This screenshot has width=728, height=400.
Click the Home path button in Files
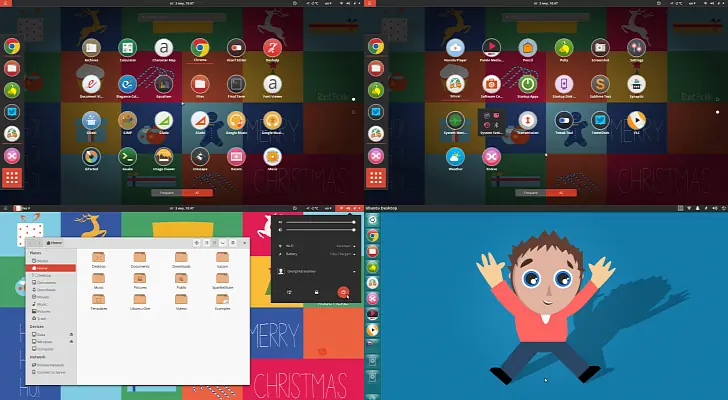[54, 243]
